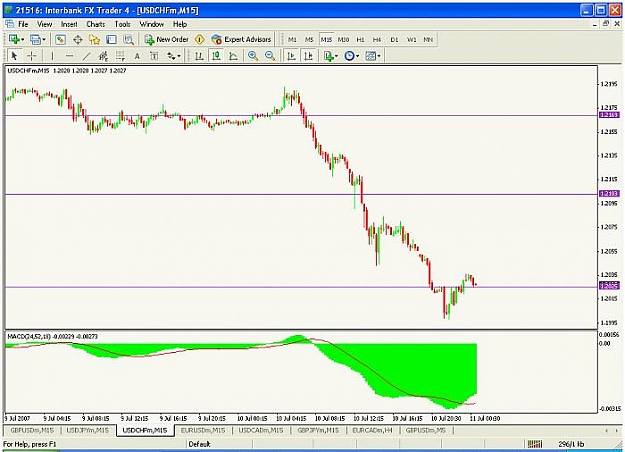This screenshot has height=452, width=625.
Task: Switch timeframe to MN
Action: point(428,39)
